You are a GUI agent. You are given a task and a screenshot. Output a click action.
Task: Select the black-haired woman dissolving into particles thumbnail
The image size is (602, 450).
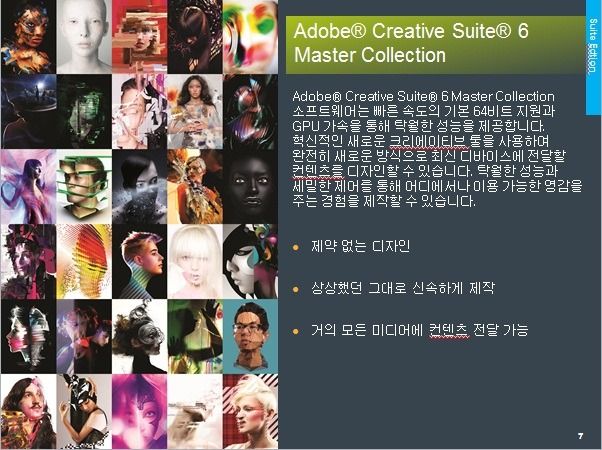139,187
